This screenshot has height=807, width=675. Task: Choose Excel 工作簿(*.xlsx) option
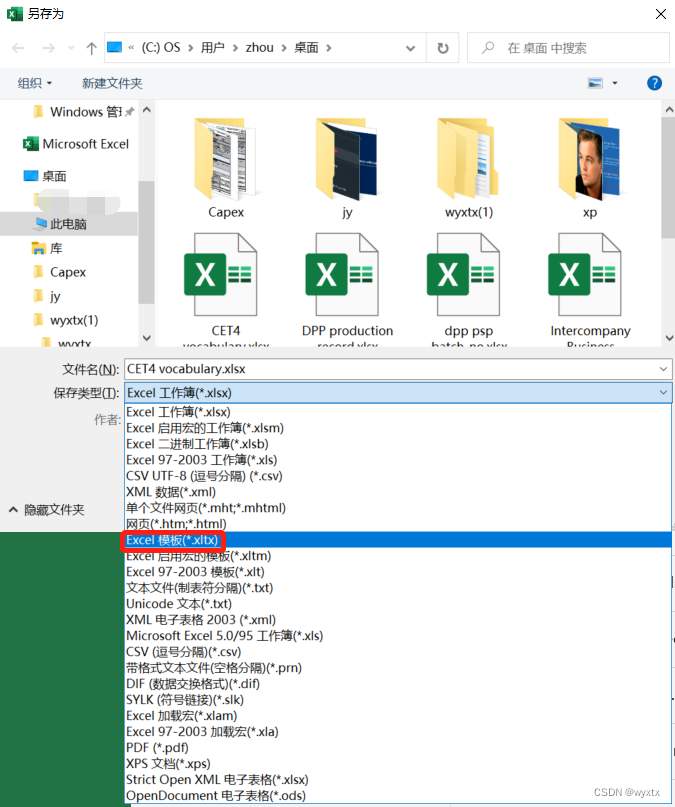click(398, 412)
